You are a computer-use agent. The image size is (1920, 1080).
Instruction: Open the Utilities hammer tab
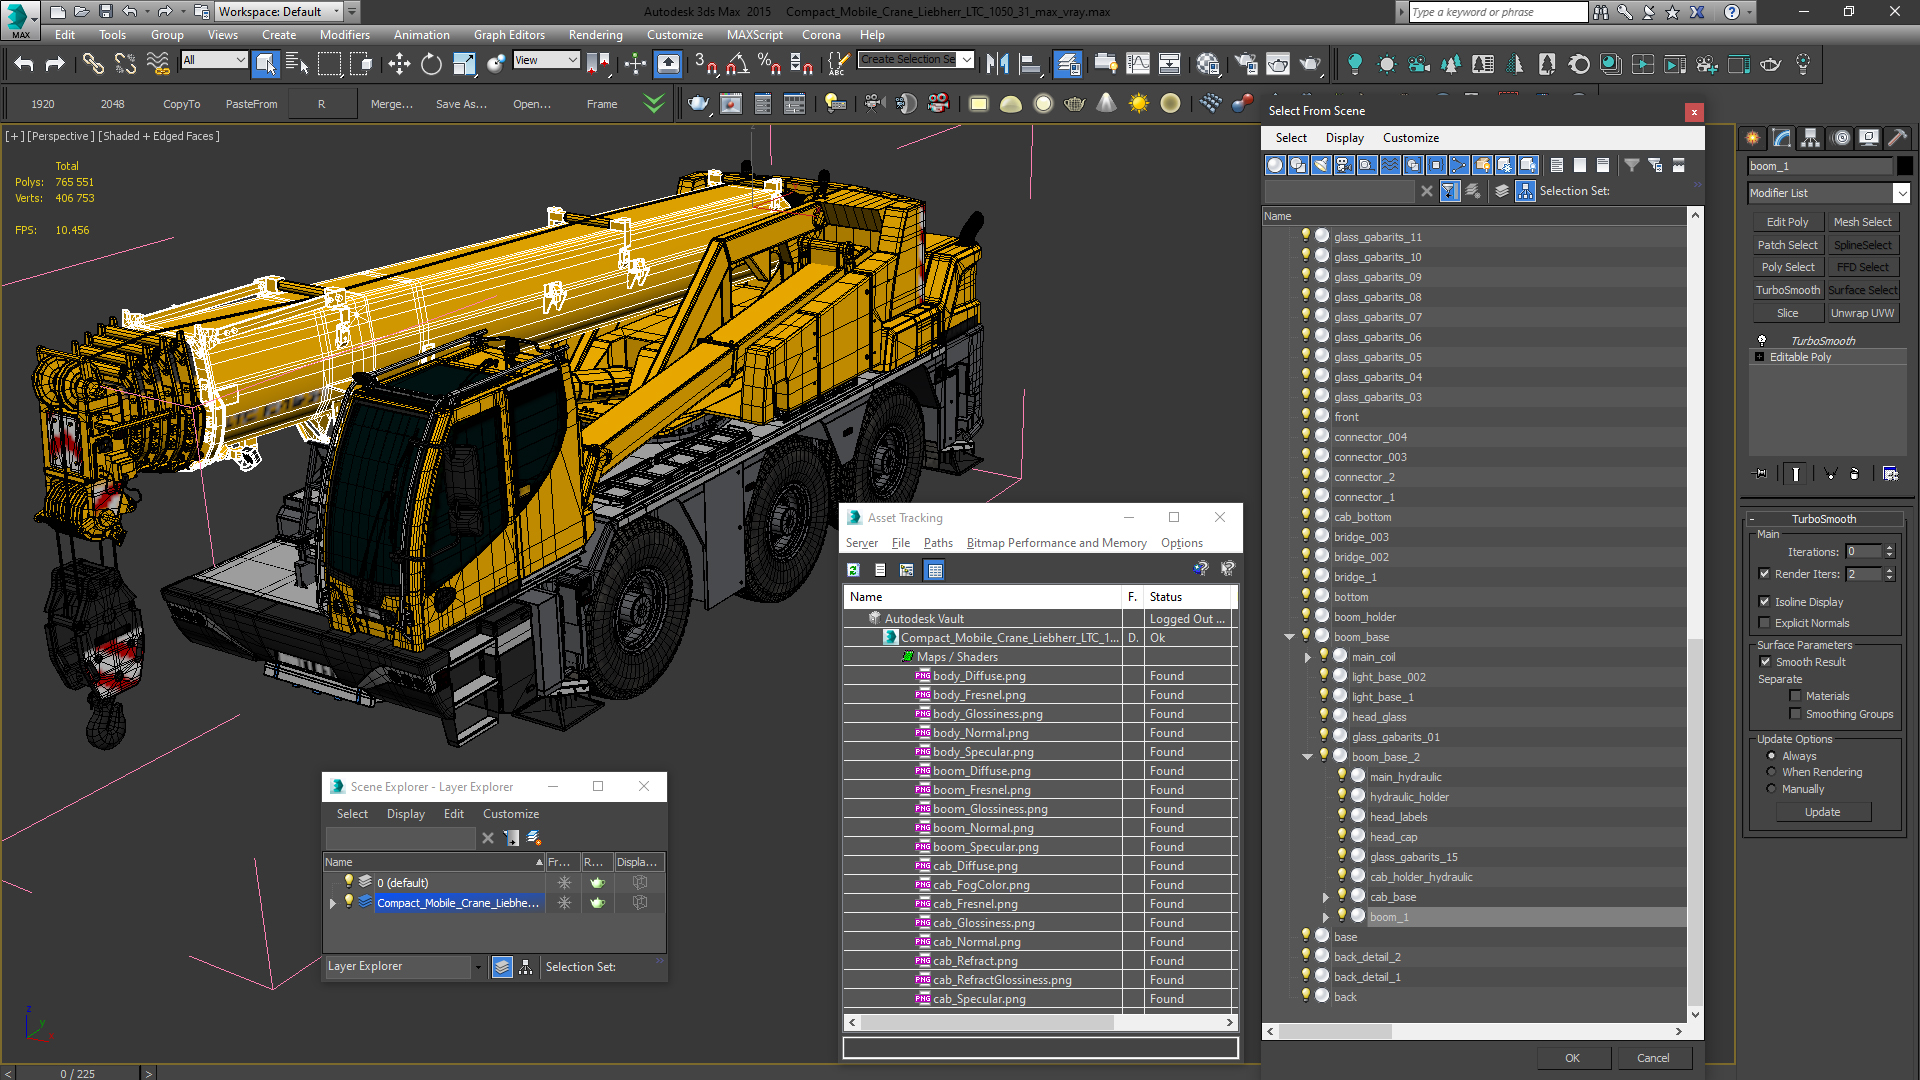coord(1898,138)
